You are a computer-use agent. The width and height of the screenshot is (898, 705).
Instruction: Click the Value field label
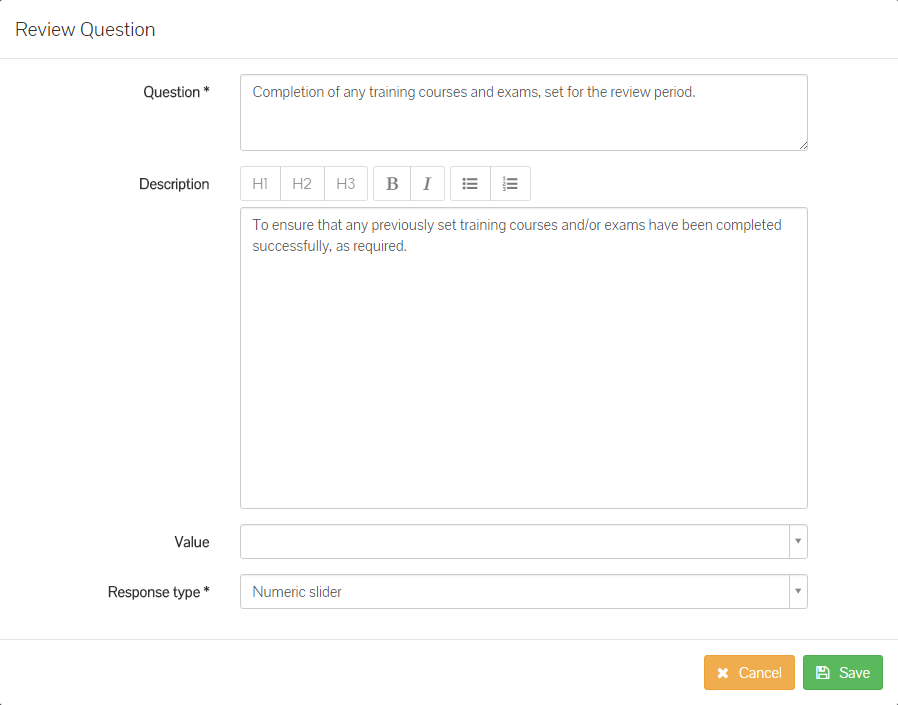192,542
